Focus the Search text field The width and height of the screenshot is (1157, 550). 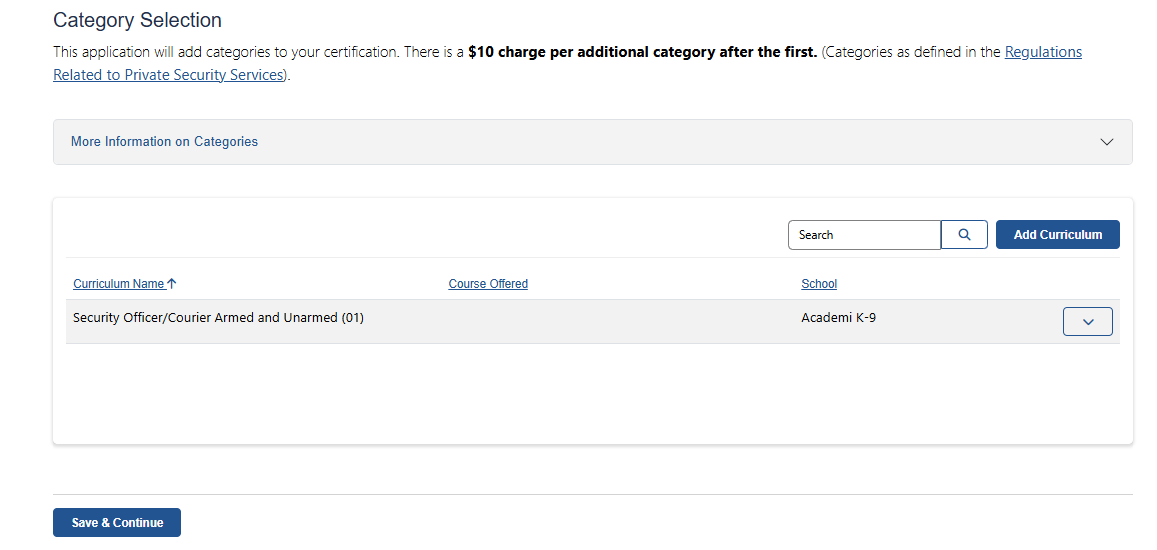point(864,235)
